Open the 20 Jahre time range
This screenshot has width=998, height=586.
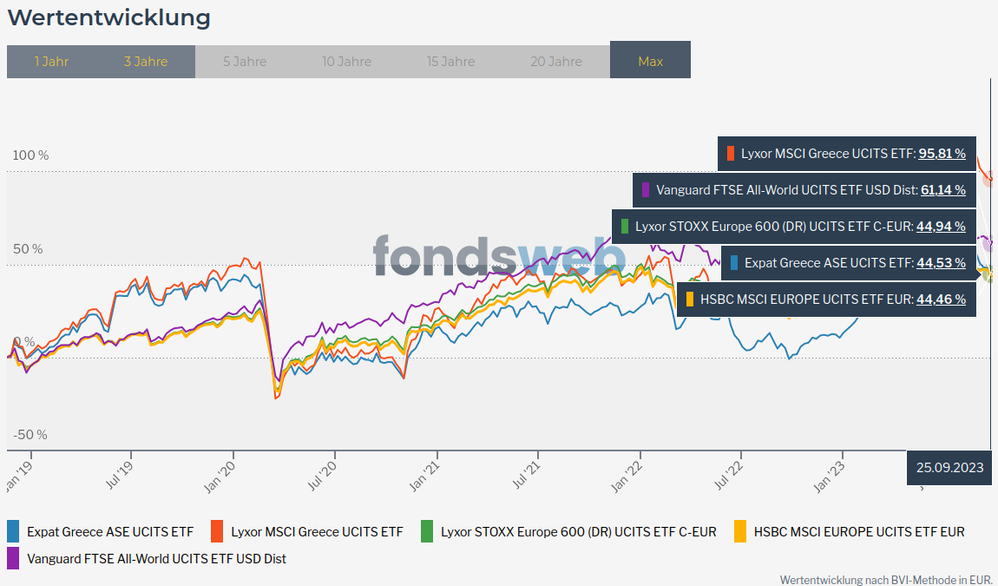click(x=556, y=61)
